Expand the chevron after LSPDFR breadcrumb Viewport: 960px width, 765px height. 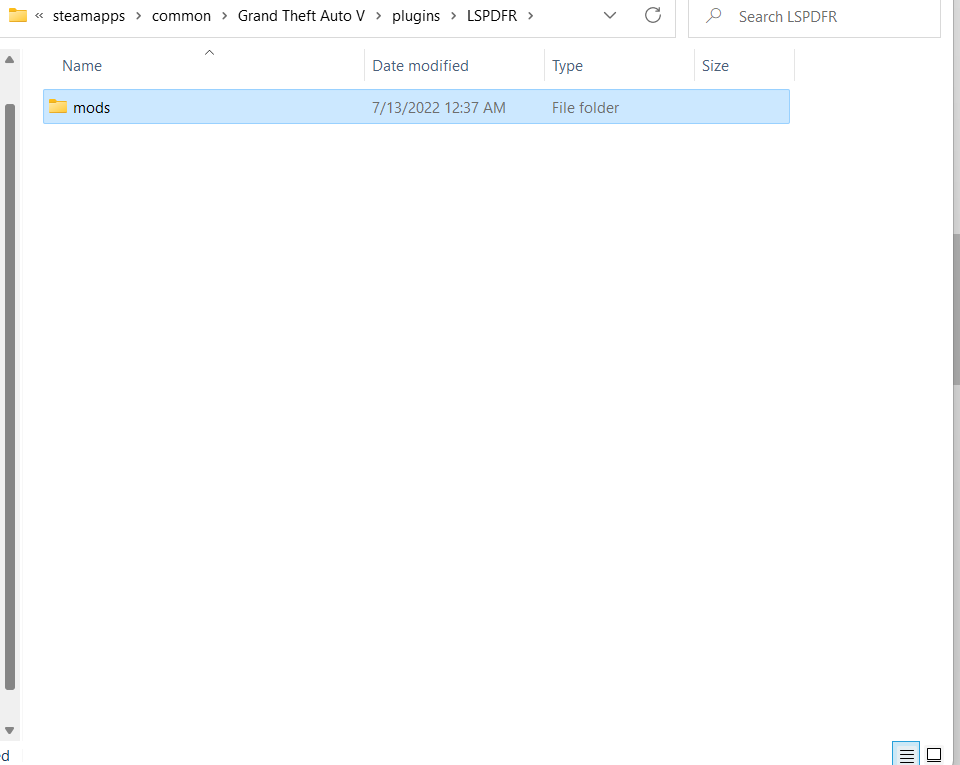coord(530,16)
